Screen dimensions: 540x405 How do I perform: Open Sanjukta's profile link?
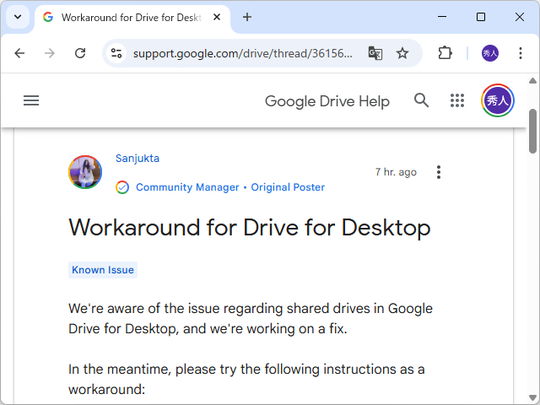(x=137, y=158)
